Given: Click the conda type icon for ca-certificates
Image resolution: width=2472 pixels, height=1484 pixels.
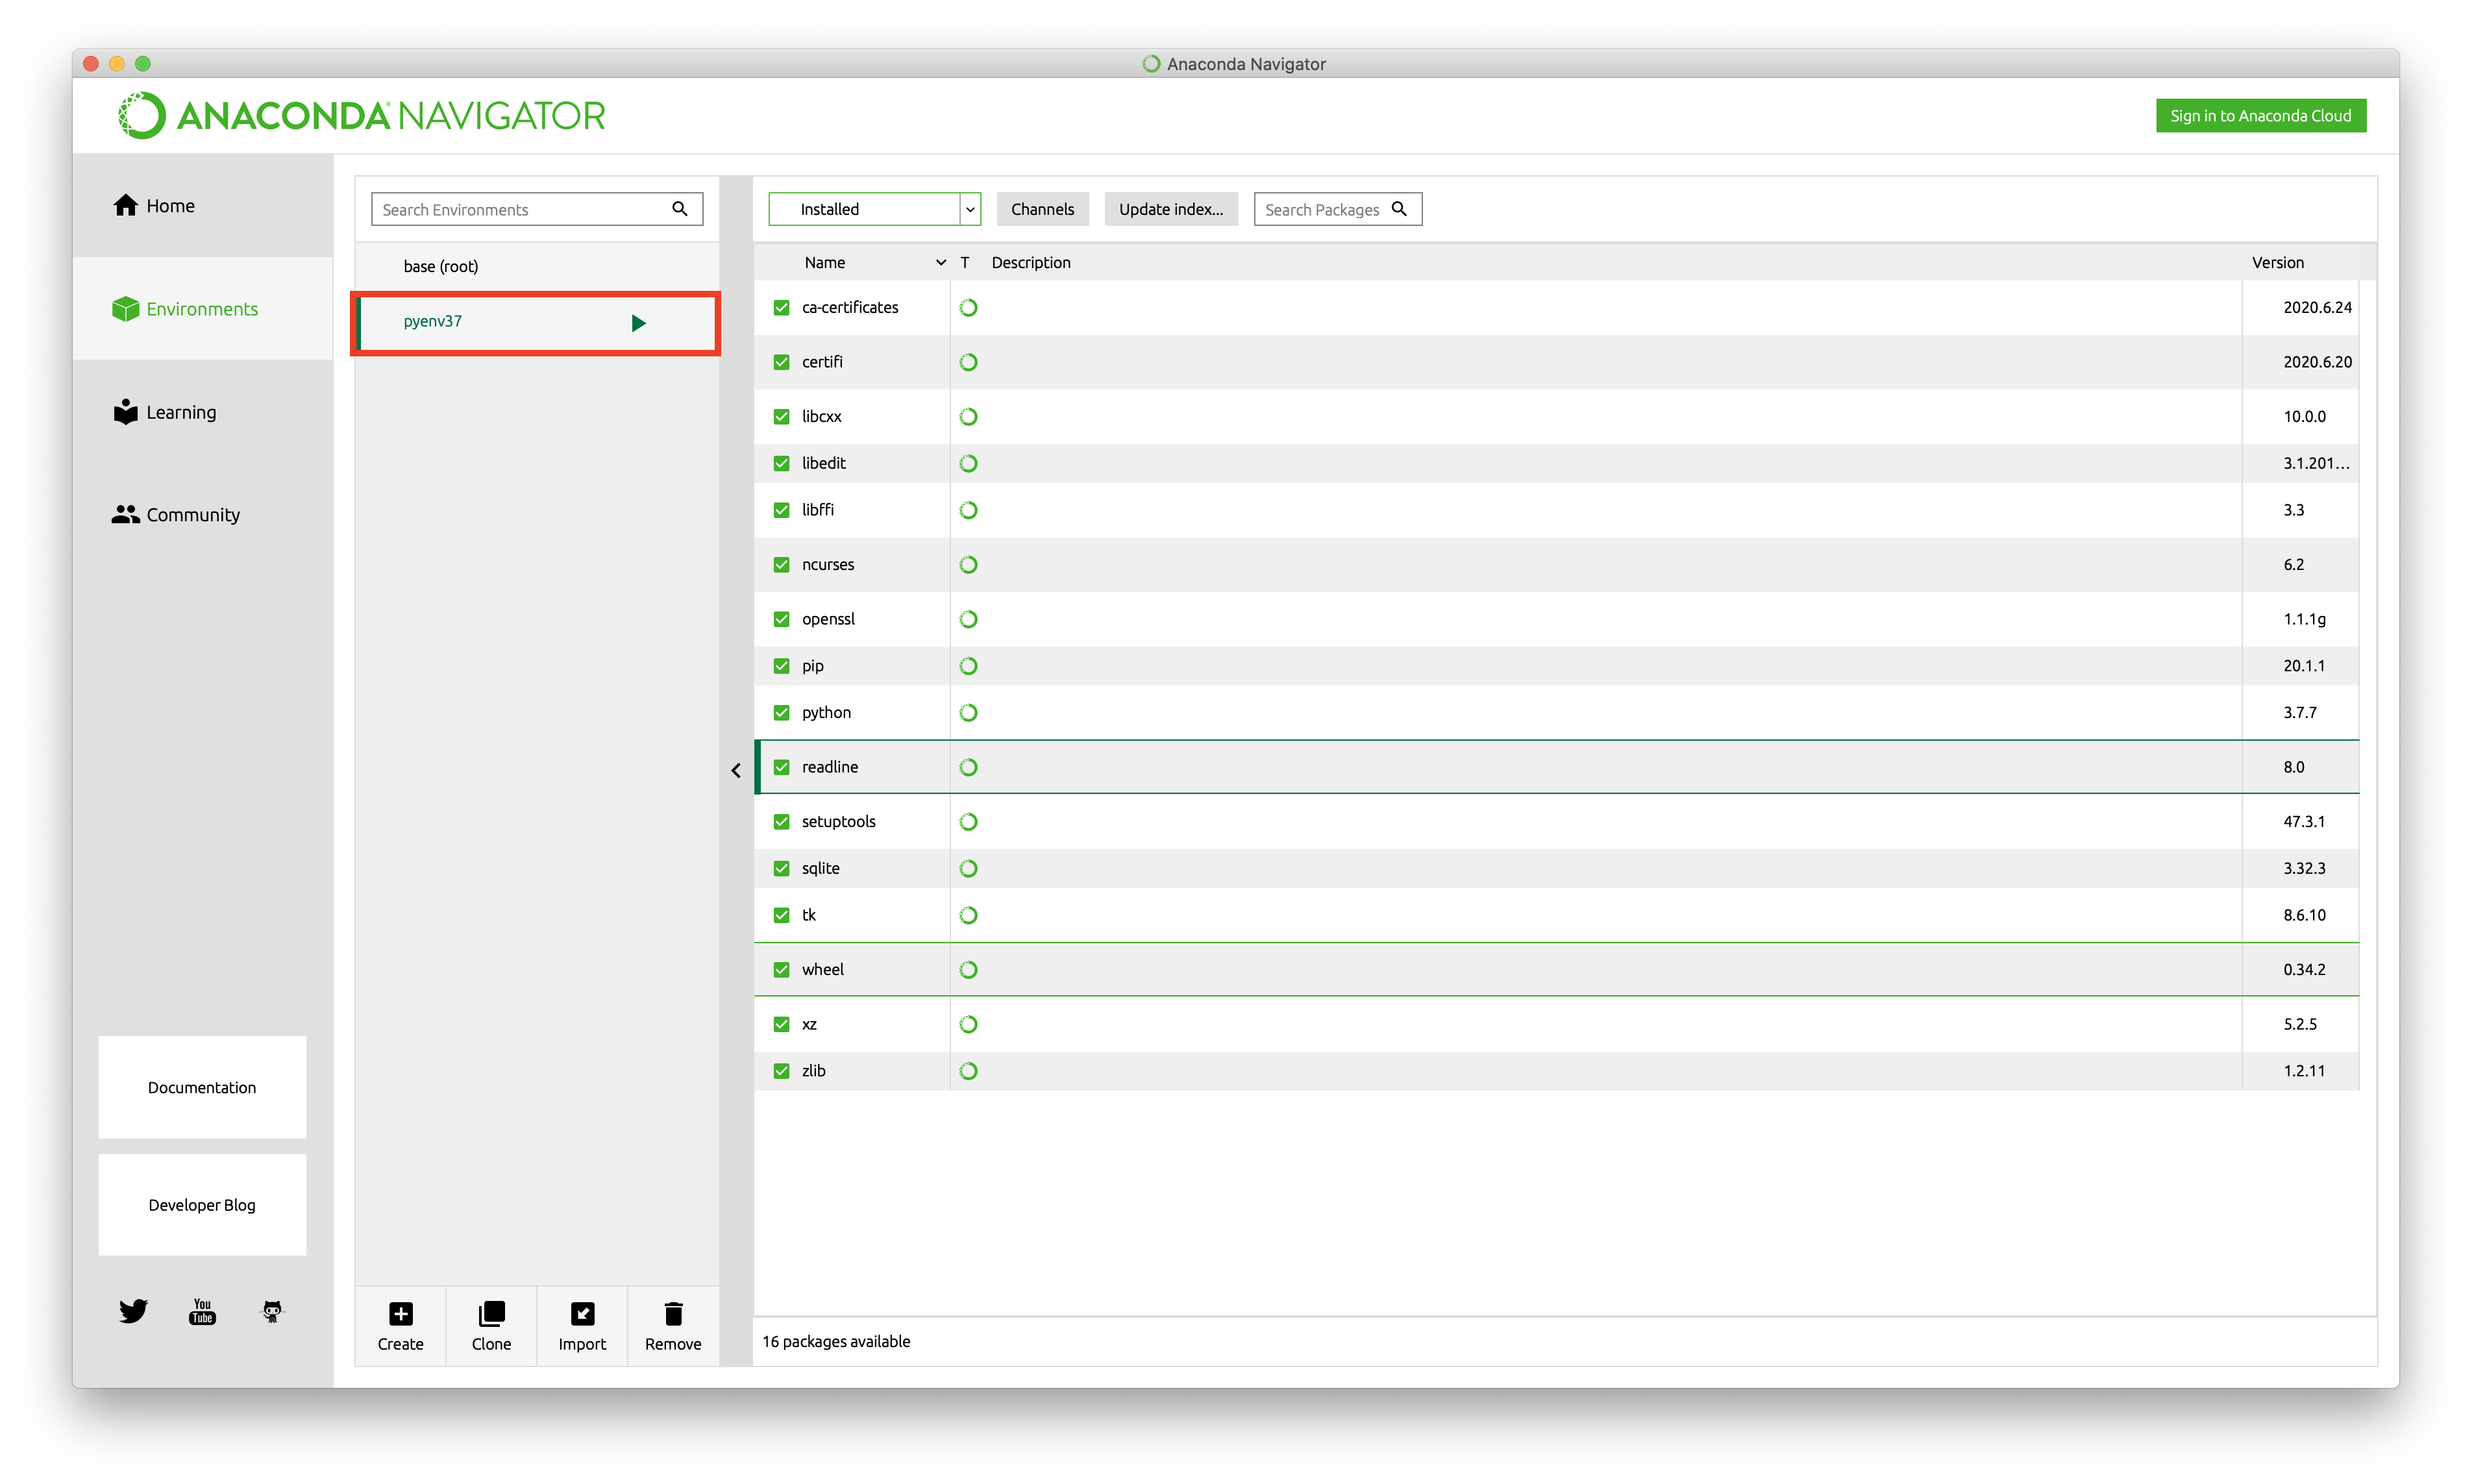Looking at the screenshot, I should click(968, 308).
